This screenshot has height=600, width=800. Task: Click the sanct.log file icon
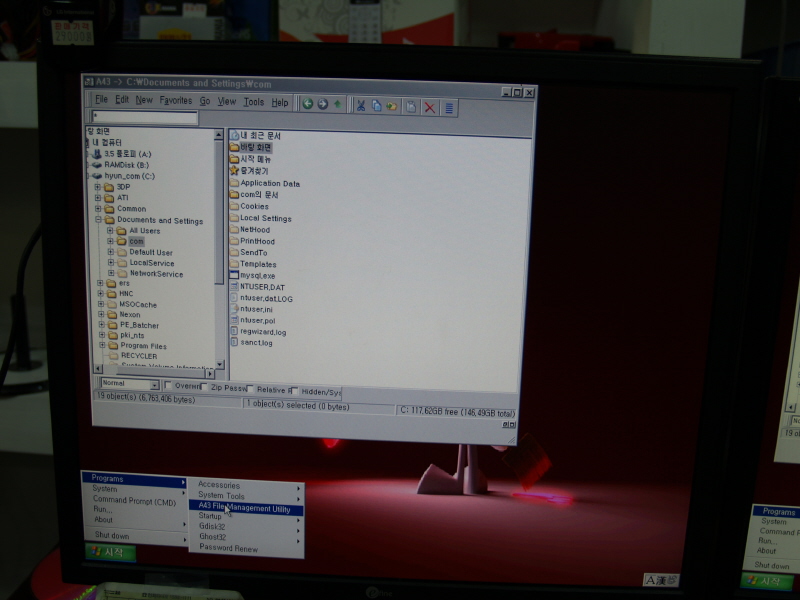234,342
